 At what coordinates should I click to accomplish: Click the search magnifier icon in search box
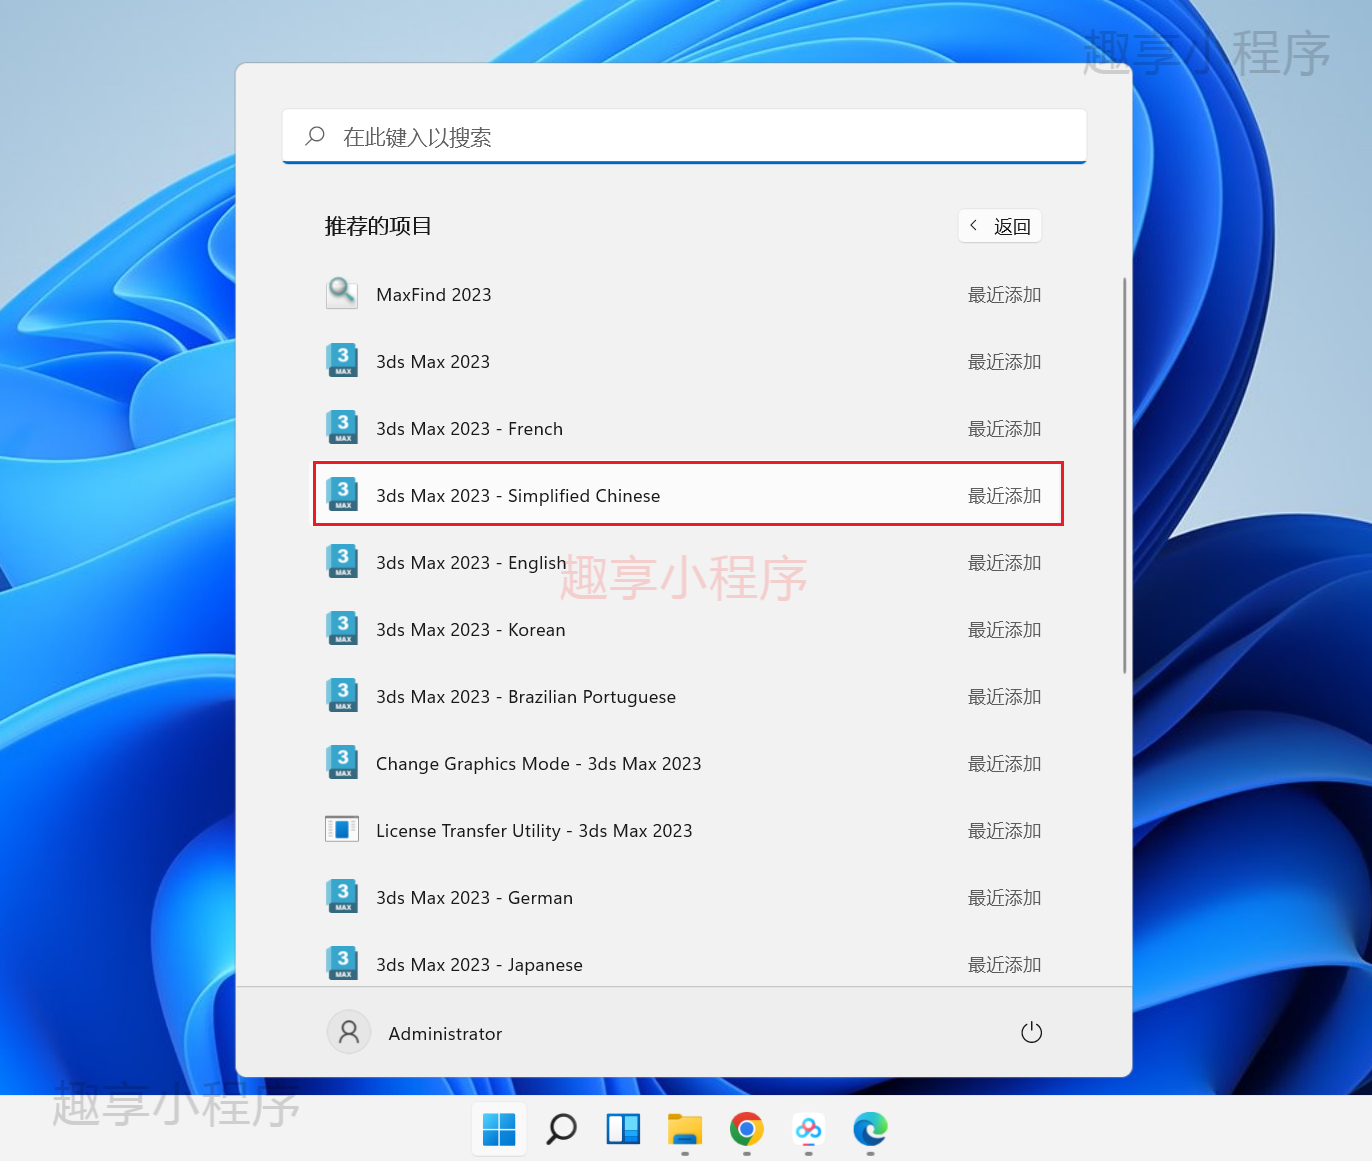(x=315, y=135)
